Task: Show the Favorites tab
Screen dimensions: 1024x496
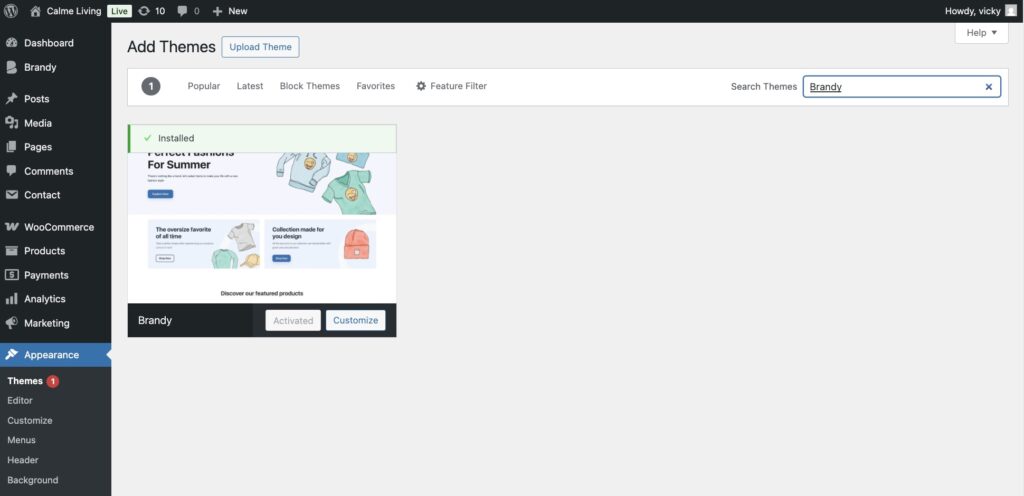Action: [x=376, y=86]
